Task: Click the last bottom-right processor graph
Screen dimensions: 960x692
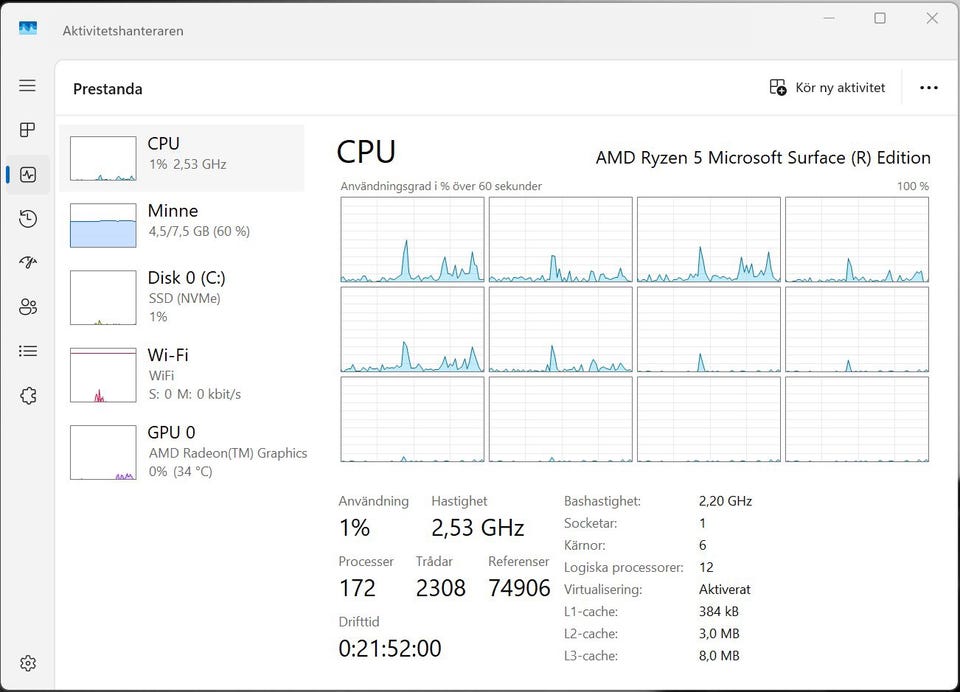Action: (856, 419)
